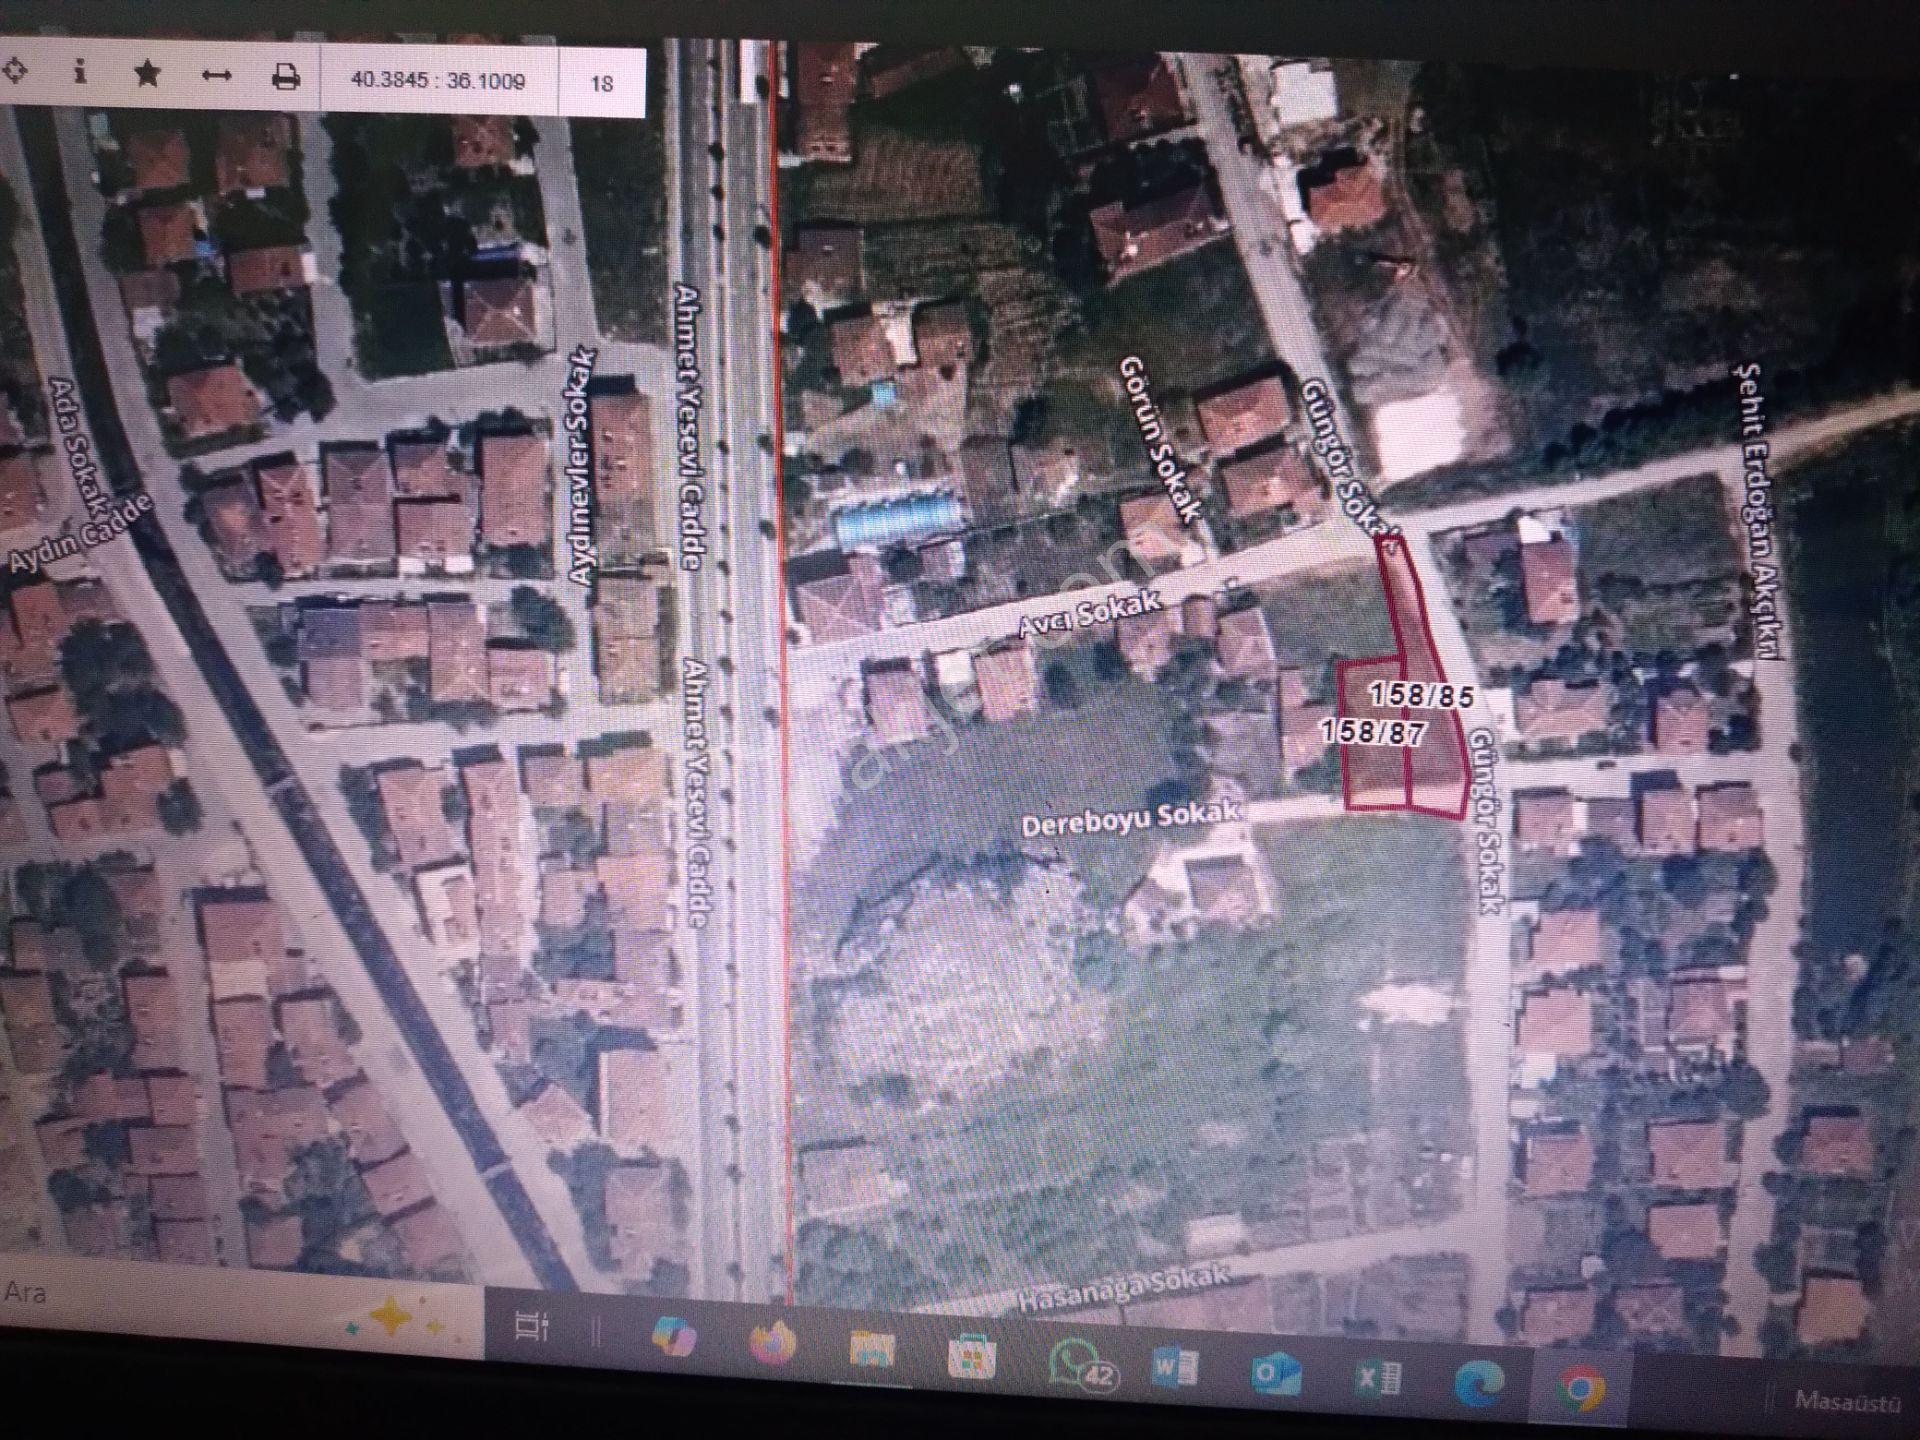Image resolution: width=1920 pixels, height=1440 pixels.
Task: Open Microsoft Store from the taskbar
Action: tap(970, 1357)
